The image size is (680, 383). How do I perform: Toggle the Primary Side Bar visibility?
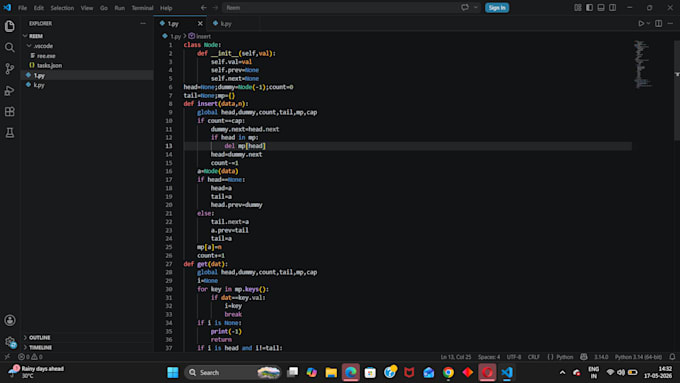point(589,7)
